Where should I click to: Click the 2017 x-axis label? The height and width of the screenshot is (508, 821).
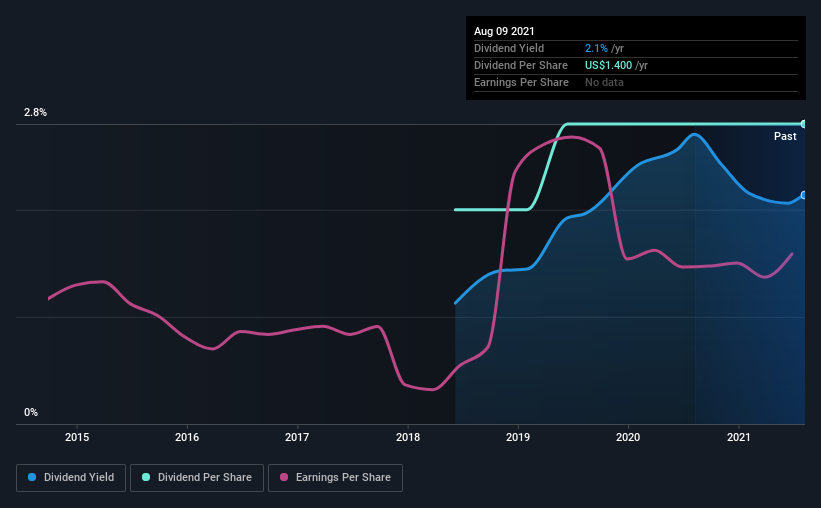click(297, 437)
